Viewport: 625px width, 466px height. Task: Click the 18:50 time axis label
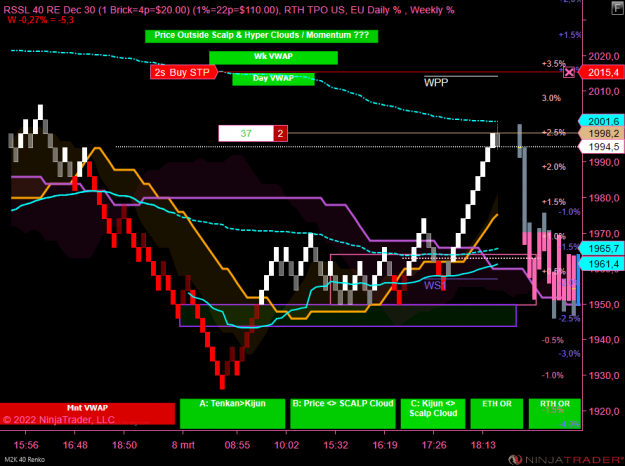124,445
